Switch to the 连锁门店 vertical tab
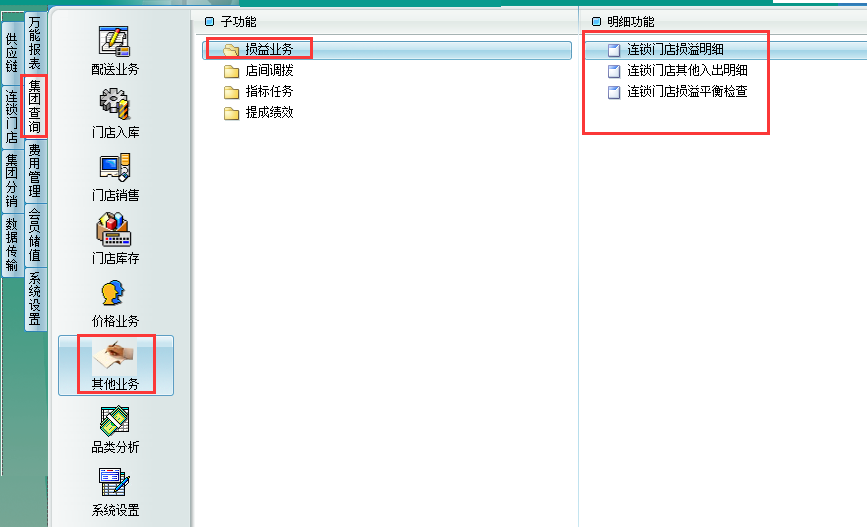The image size is (867, 527). [12, 117]
